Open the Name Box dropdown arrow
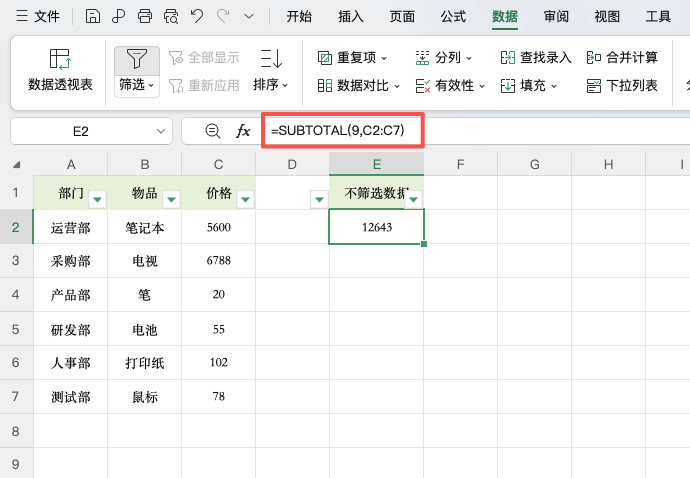Viewport: 690px width, 478px height. point(161,131)
